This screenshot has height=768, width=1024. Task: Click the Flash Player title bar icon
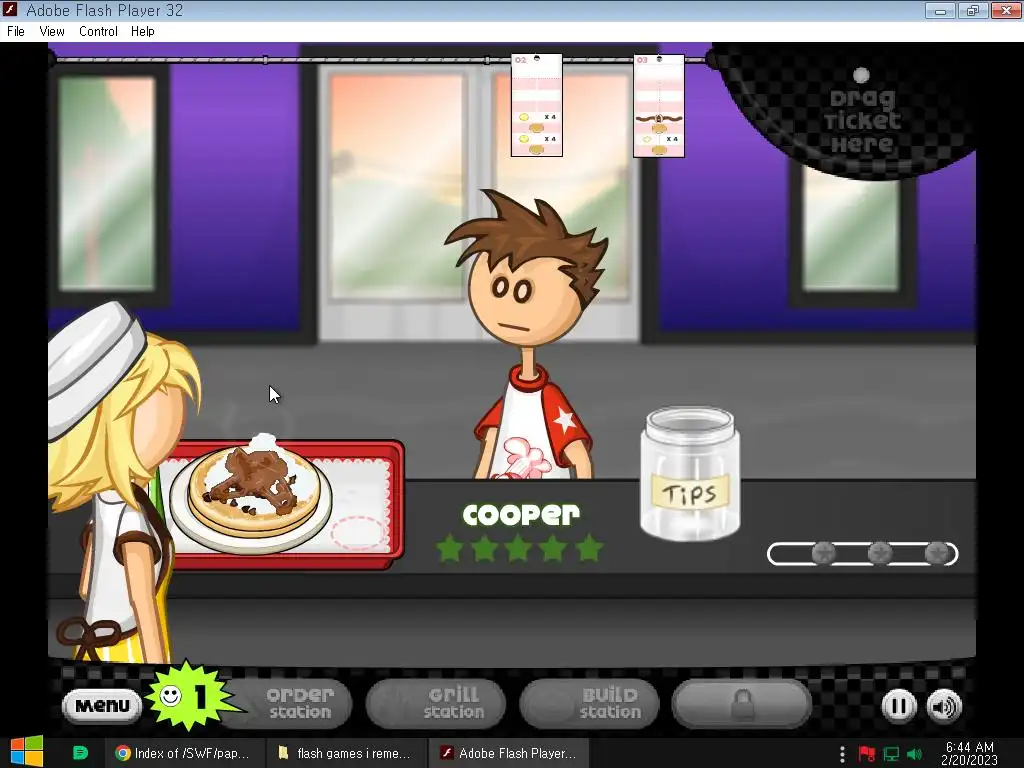point(10,10)
